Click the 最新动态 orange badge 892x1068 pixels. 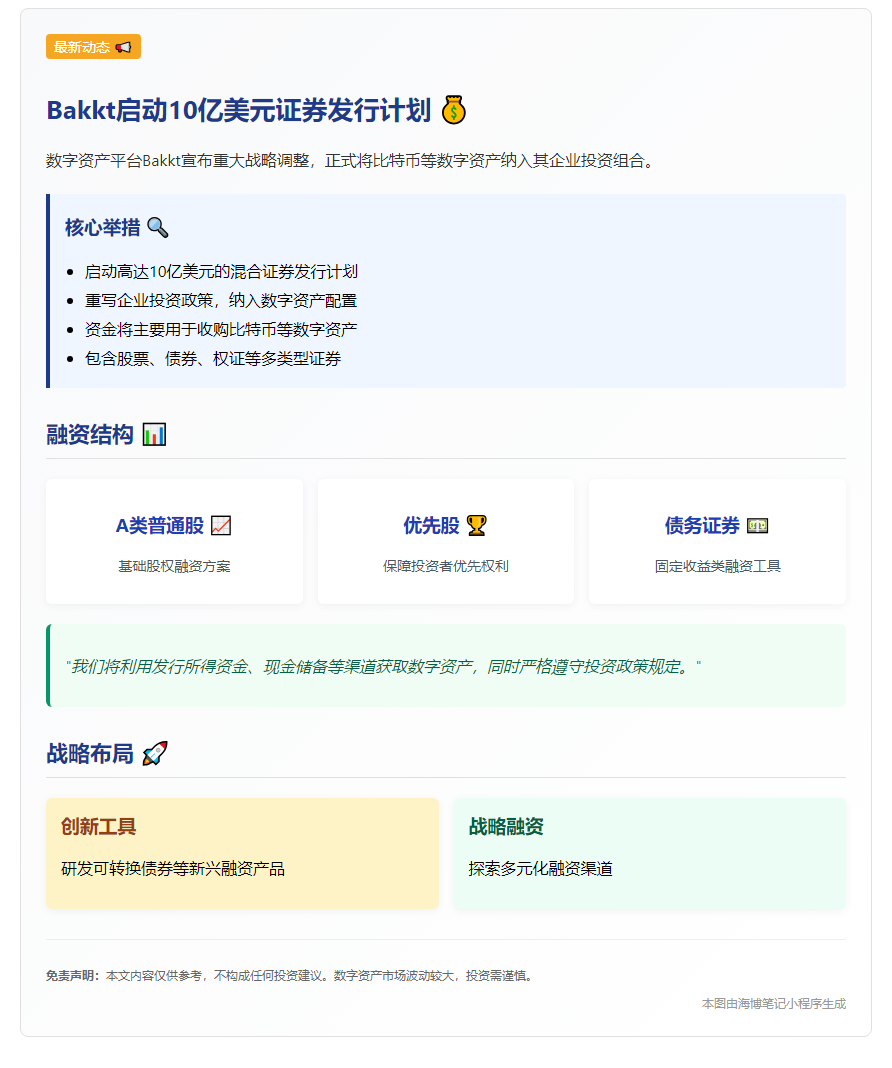tap(93, 47)
